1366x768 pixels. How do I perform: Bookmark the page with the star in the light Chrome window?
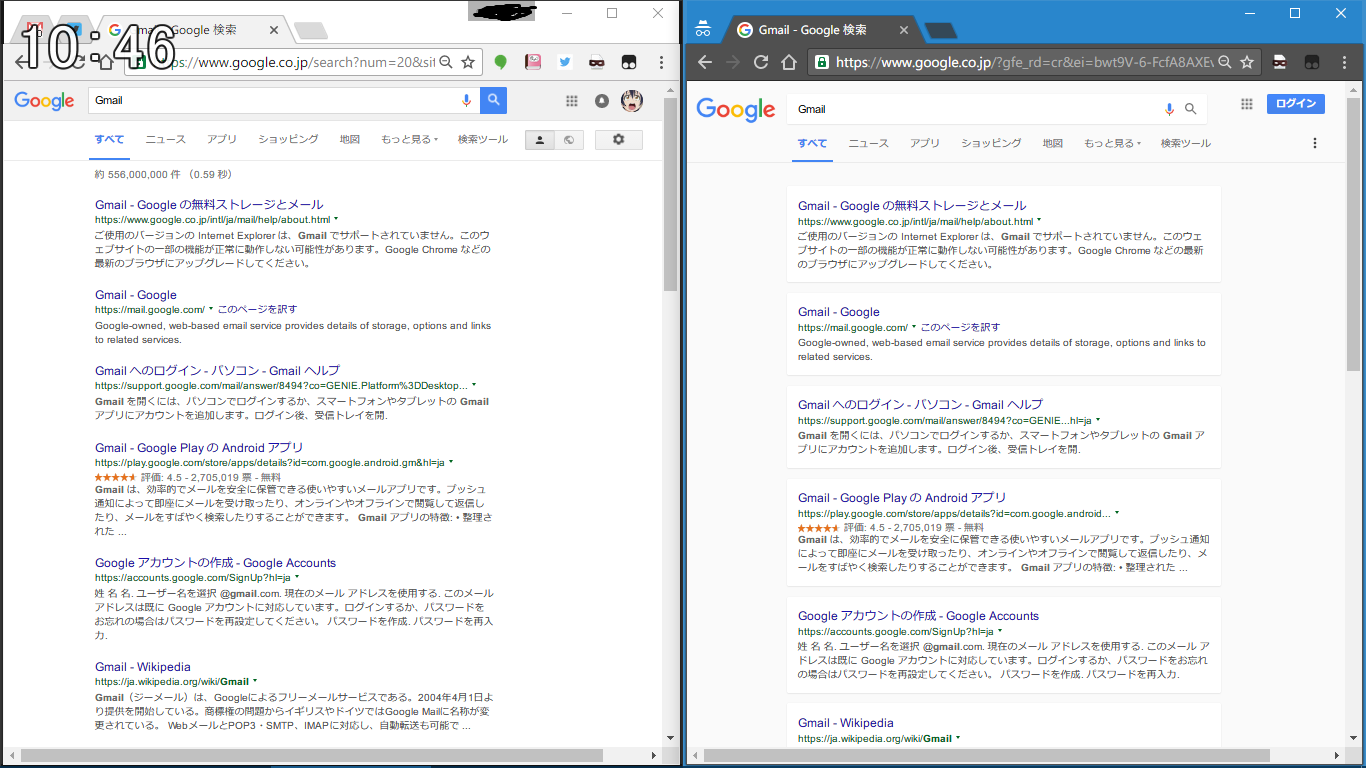click(467, 62)
